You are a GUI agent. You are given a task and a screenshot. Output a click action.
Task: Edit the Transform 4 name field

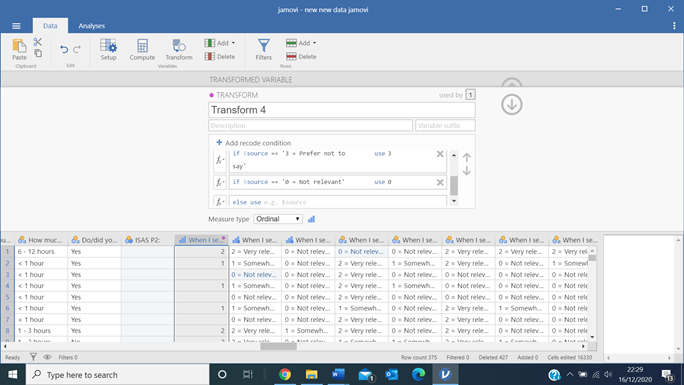342,110
